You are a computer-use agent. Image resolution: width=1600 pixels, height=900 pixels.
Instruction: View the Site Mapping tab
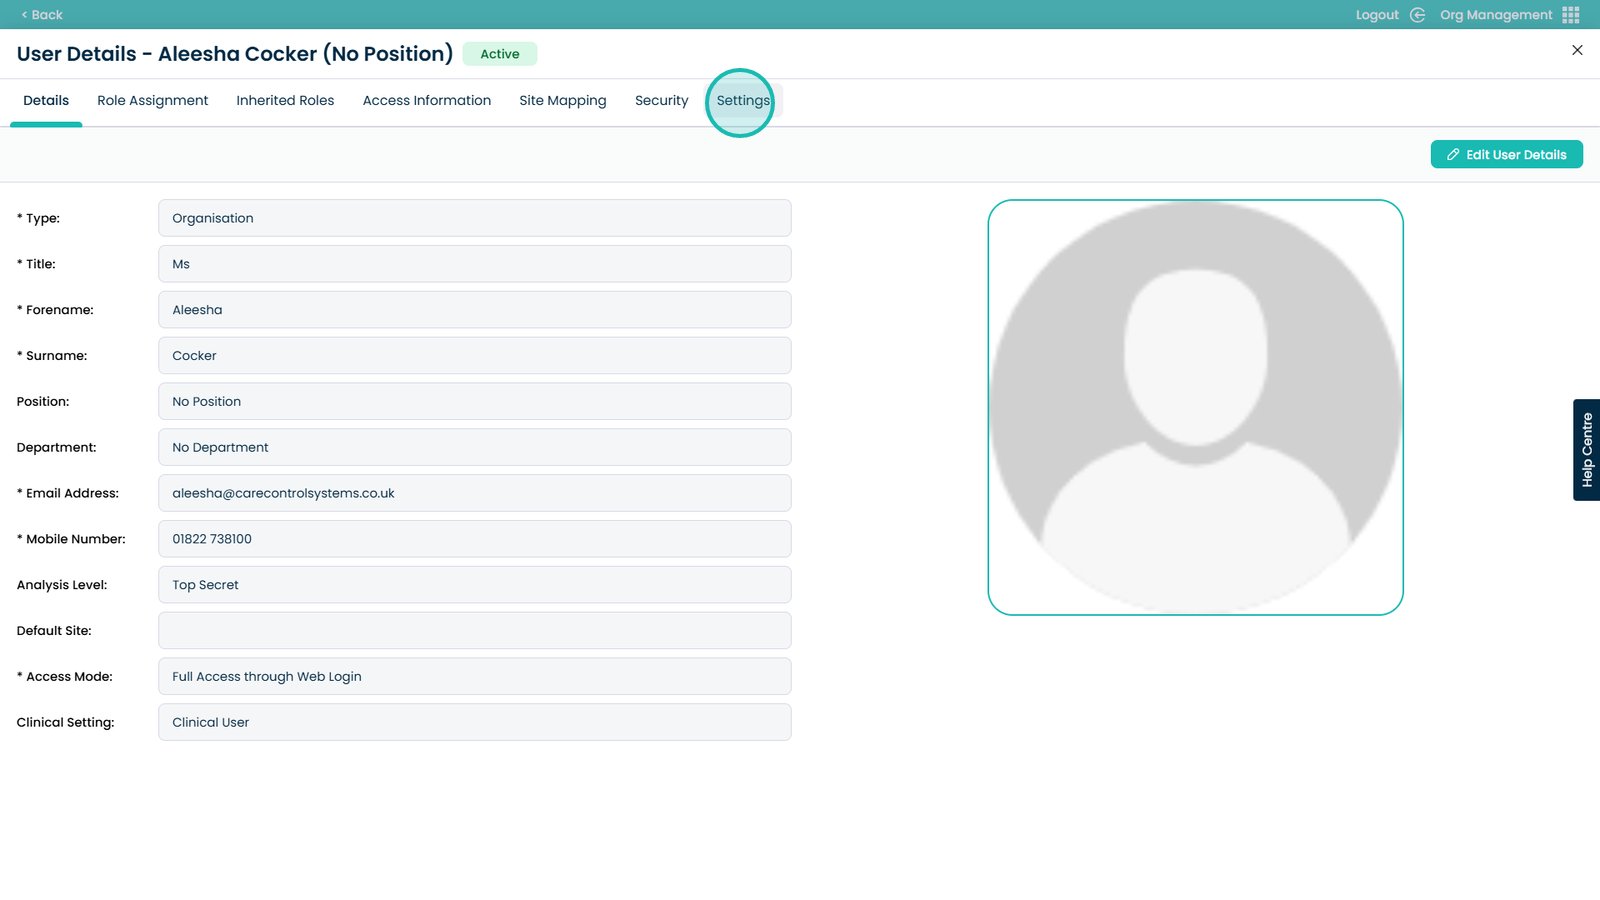click(562, 101)
